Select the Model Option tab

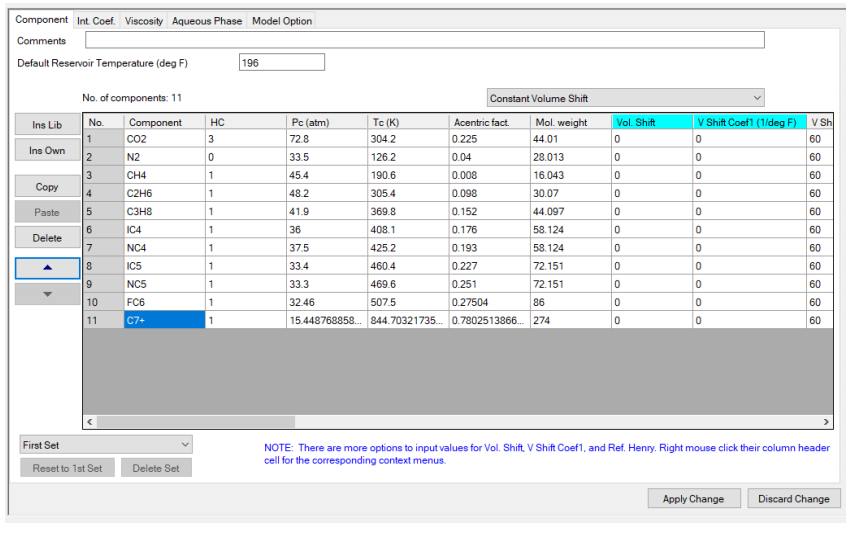[281, 21]
